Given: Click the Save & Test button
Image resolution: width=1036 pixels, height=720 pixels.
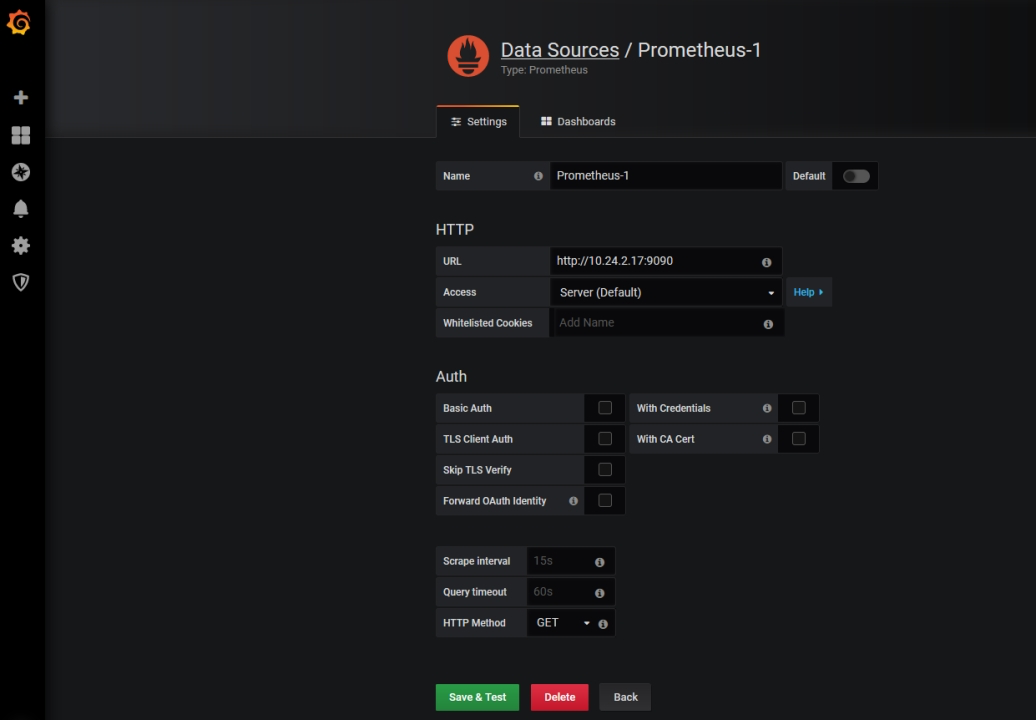Looking at the screenshot, I should pos(477,697).
